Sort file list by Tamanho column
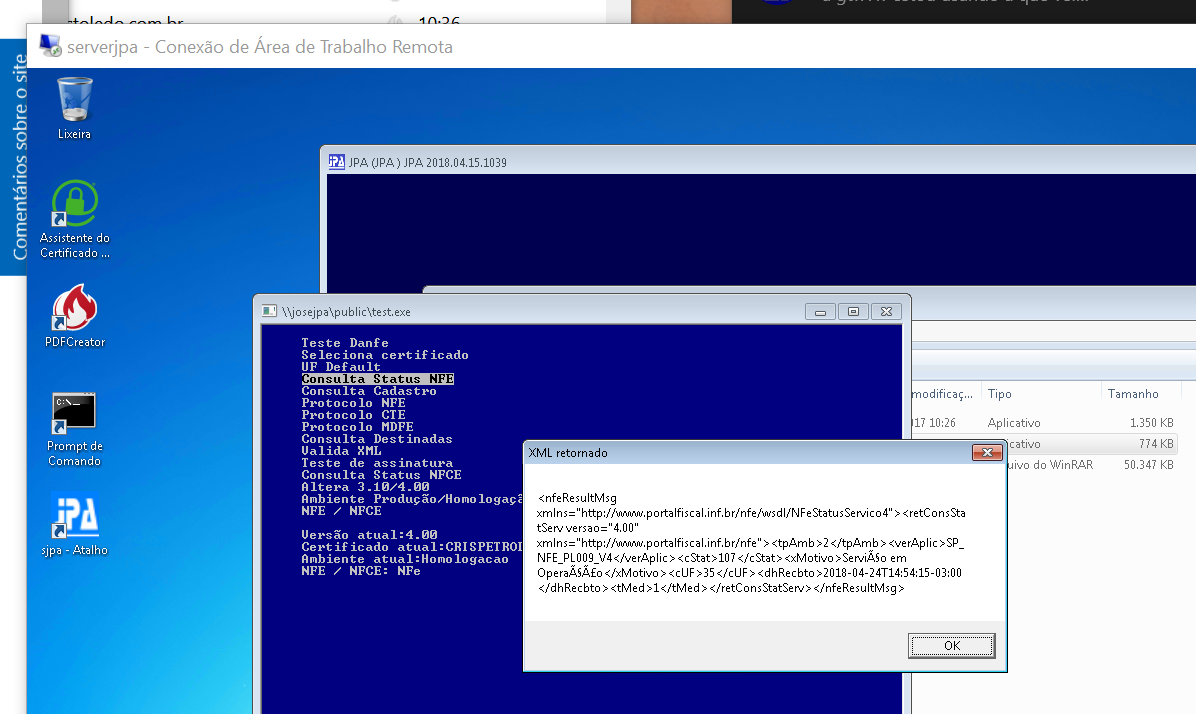 tap(1132, 394)
